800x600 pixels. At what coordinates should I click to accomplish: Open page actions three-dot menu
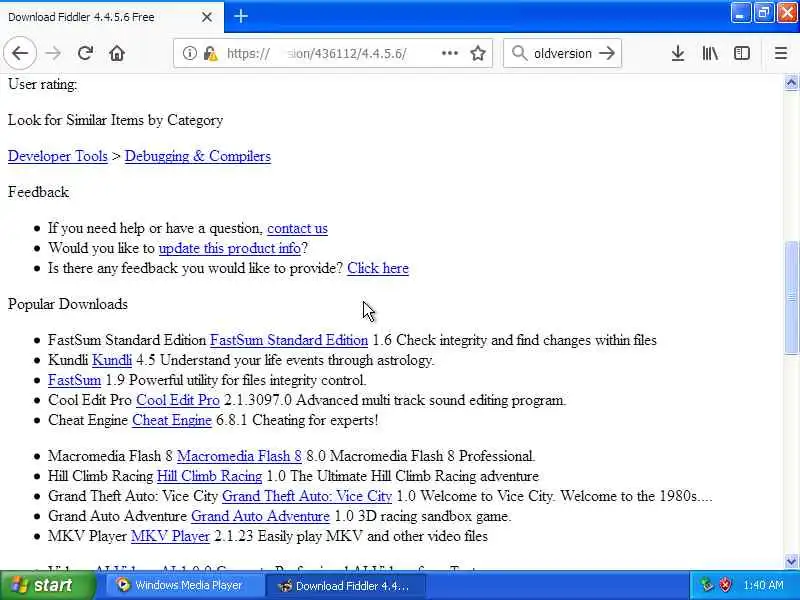pyautogui.click(x=449, y=53)
